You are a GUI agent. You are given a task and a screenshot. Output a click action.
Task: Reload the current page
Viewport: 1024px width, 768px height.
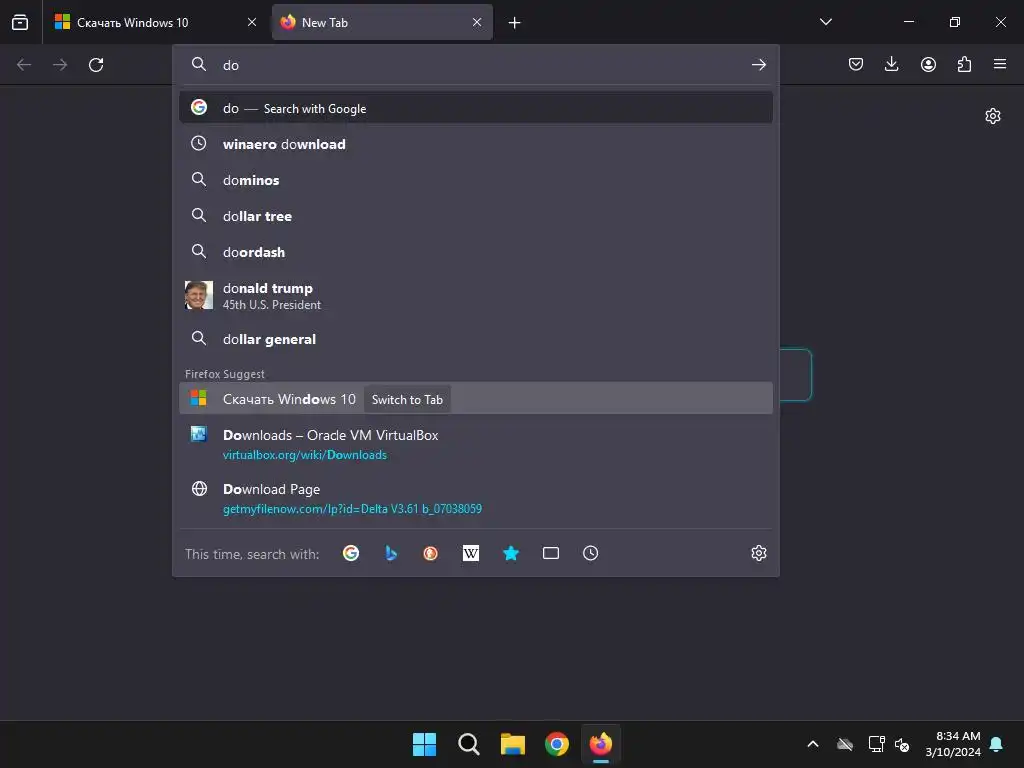click(x=96, y=65)
